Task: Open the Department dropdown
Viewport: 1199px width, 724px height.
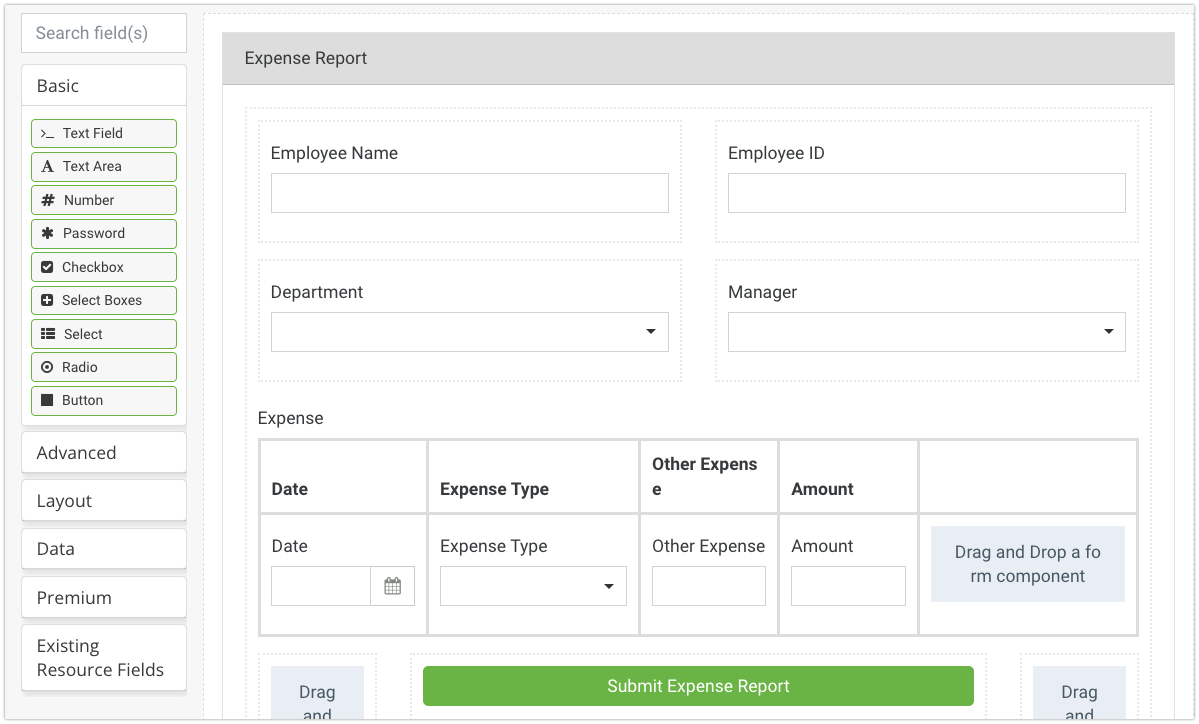Action: (469, 332)
